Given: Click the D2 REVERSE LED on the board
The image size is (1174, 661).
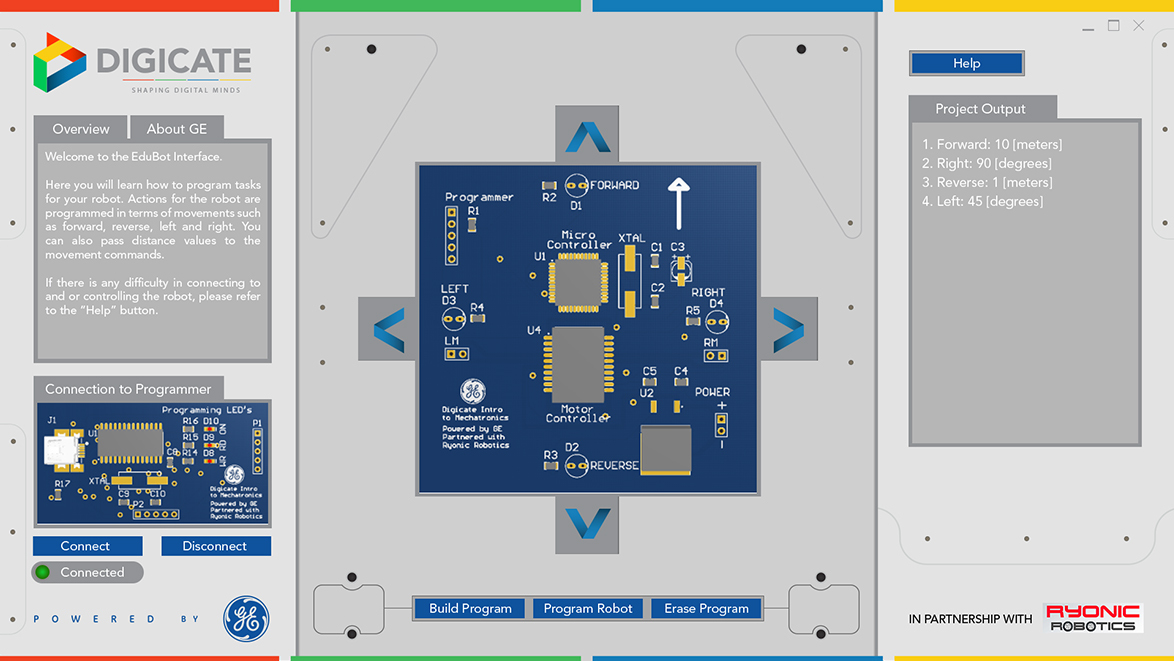Looking at the screenshot, I should (576, 466).
